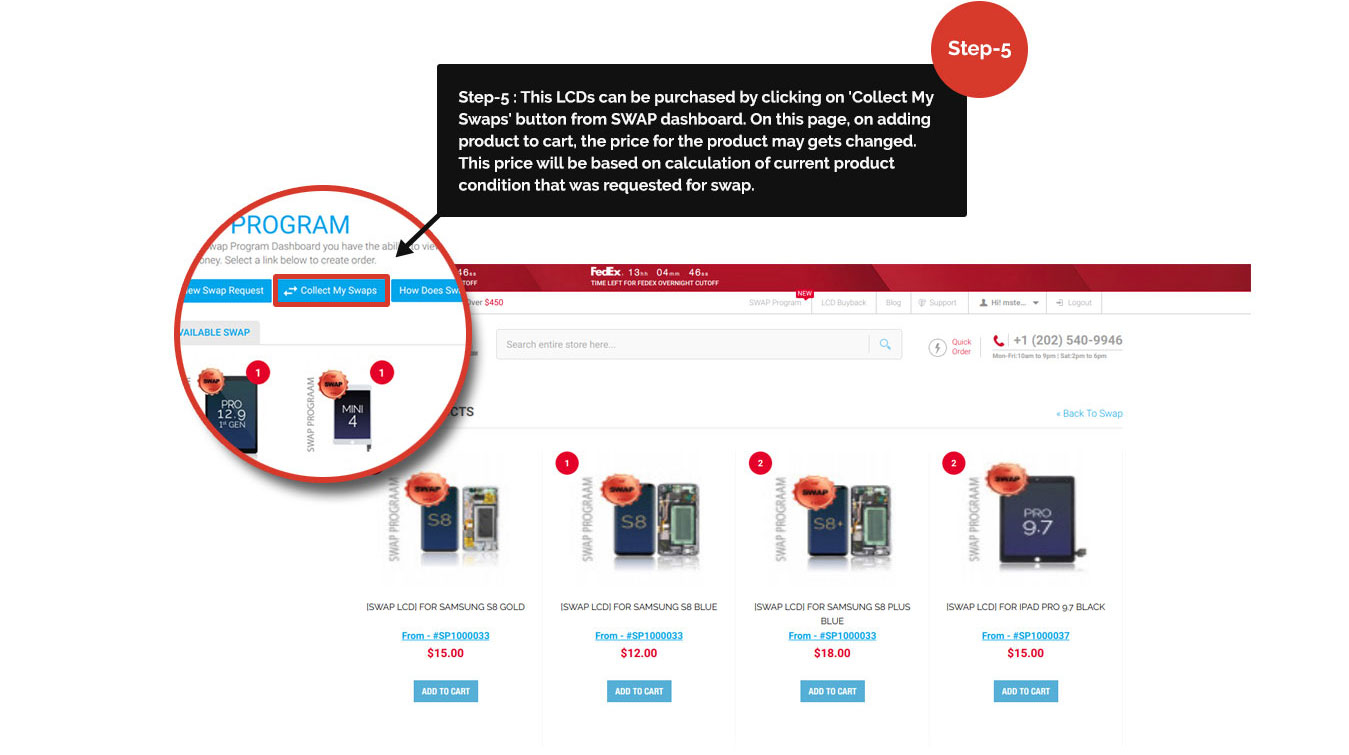Click the red count badge on Mini 4
This screenshot has height=755, width=1349.
point(381,373)
